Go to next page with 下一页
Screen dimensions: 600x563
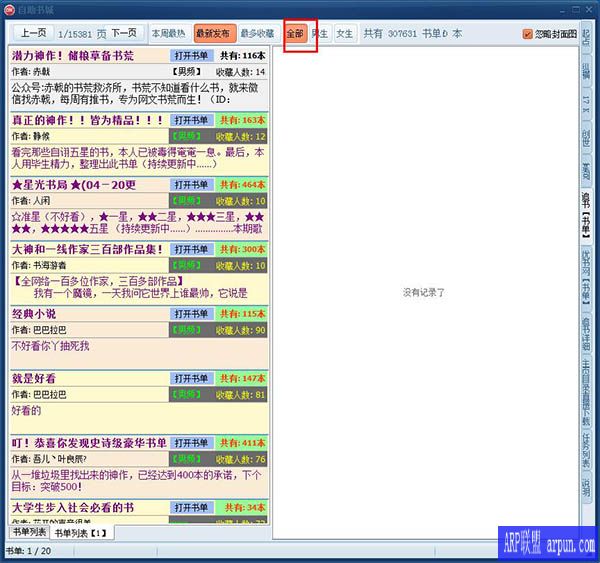(x=125, y=33)
